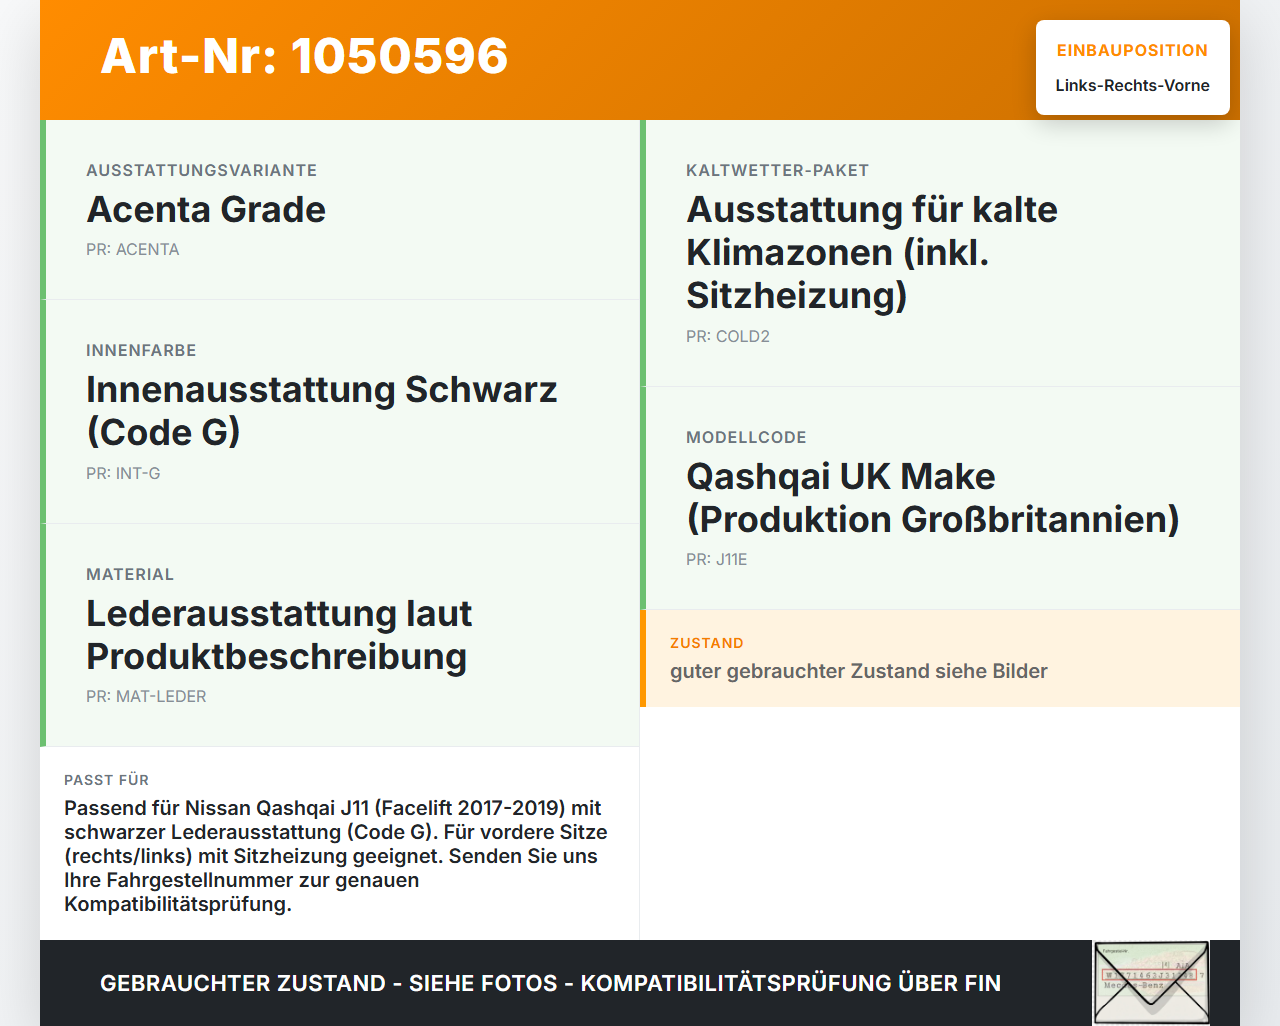Select the heading 'Art-Nr: 1050596'
The image size is (1280, 1026).
pos(304,56)
